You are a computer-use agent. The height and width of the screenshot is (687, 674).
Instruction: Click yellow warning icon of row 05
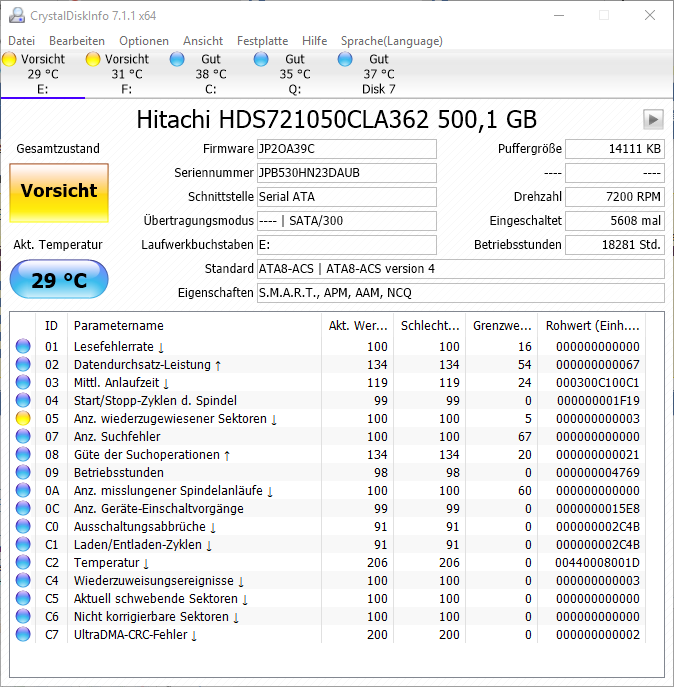tap(23, 418)
